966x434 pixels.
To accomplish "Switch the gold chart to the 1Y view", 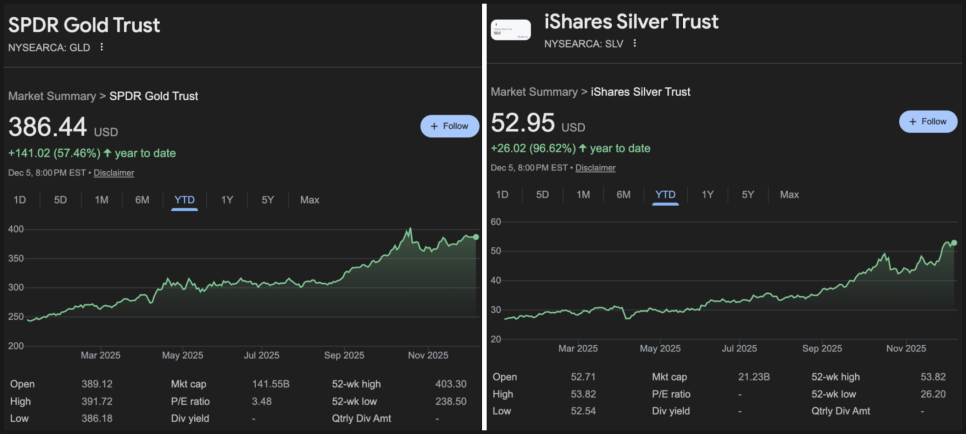I will [226, 200].
